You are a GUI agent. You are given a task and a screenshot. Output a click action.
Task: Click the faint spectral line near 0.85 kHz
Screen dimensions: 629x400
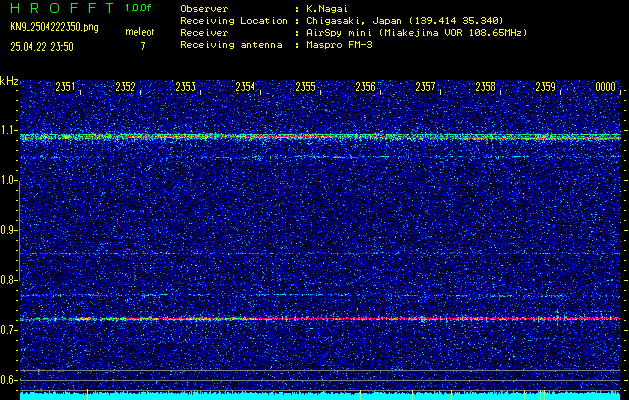pyautogui.click(x=320, y=254)
